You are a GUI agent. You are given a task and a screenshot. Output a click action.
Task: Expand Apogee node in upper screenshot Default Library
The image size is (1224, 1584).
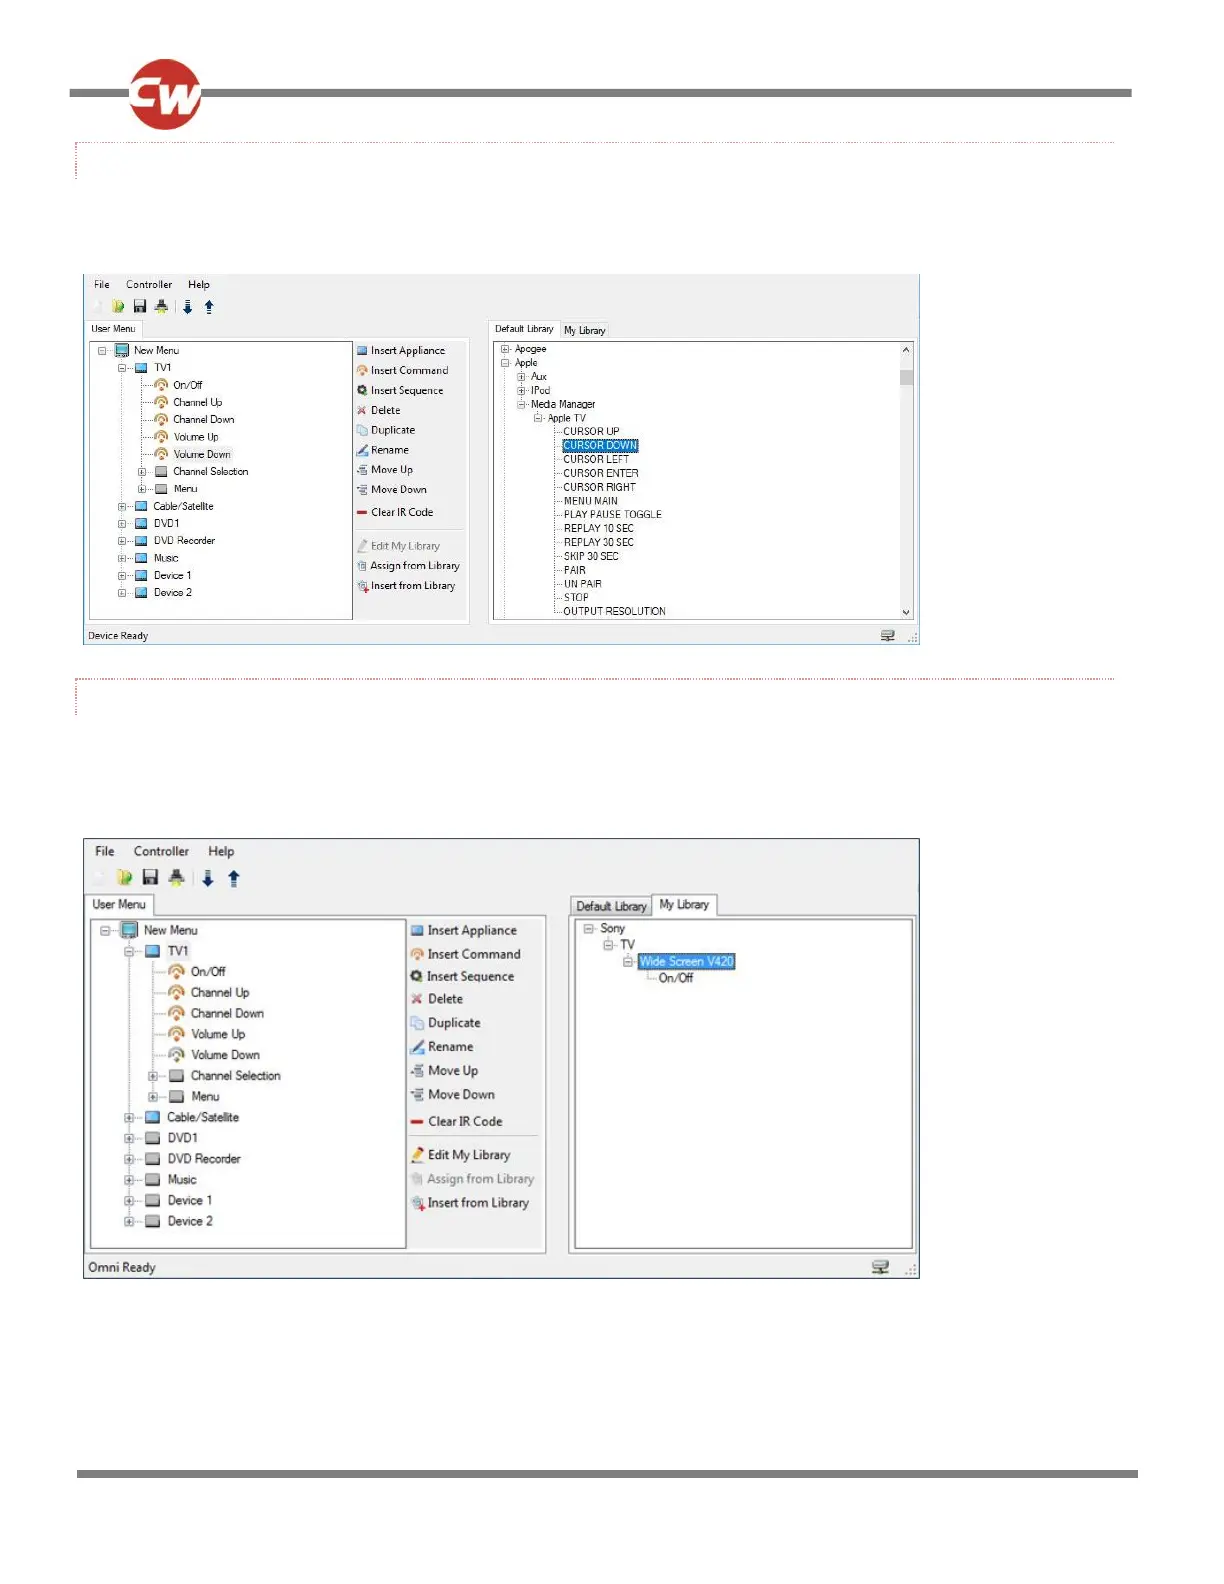coord(505,349)
